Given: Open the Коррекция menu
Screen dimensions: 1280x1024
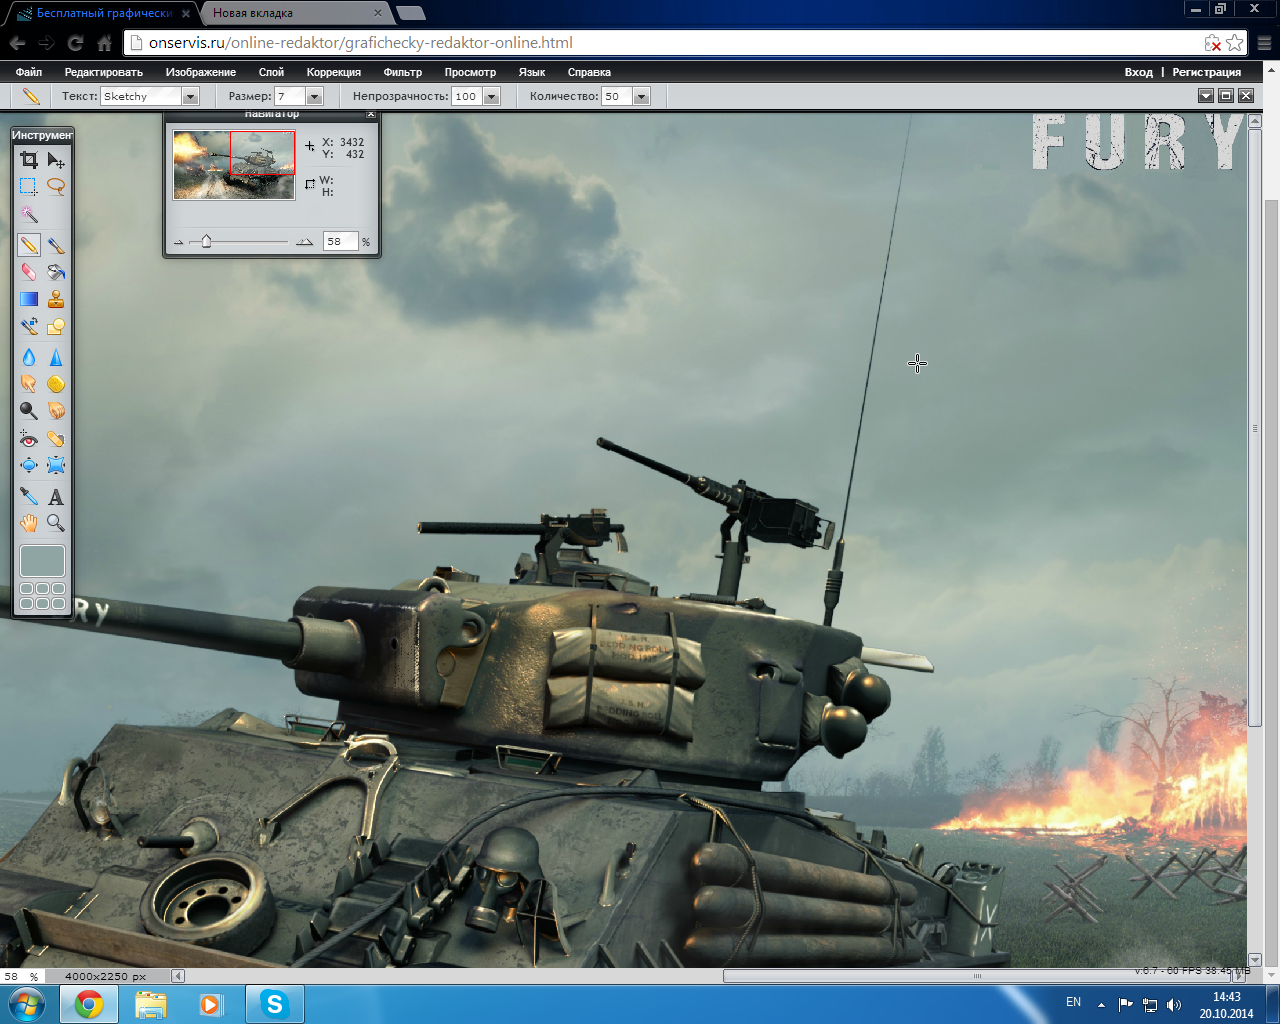Looking at the screenshot, I should (334, 72).
